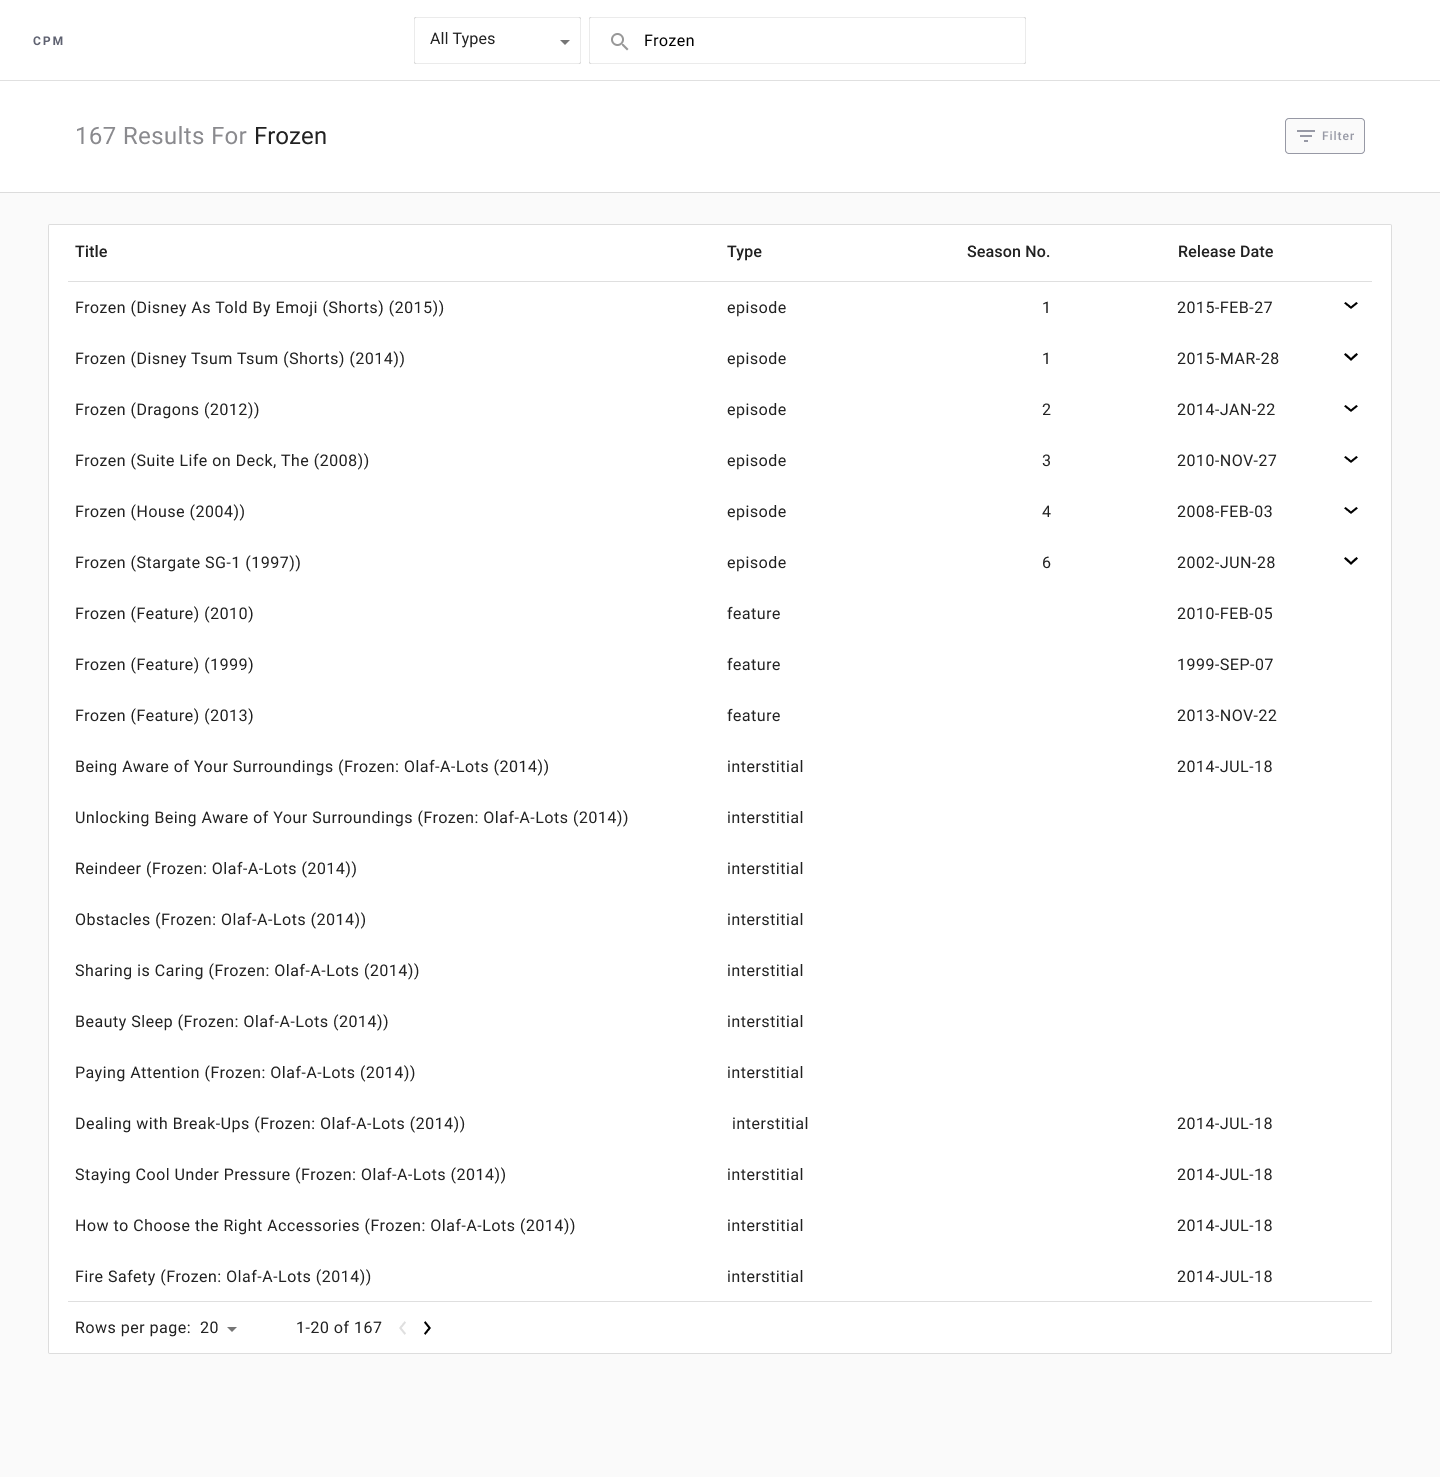
Task: Expand the Frozen (Dragons (2012)) row
Action: 1351,408
